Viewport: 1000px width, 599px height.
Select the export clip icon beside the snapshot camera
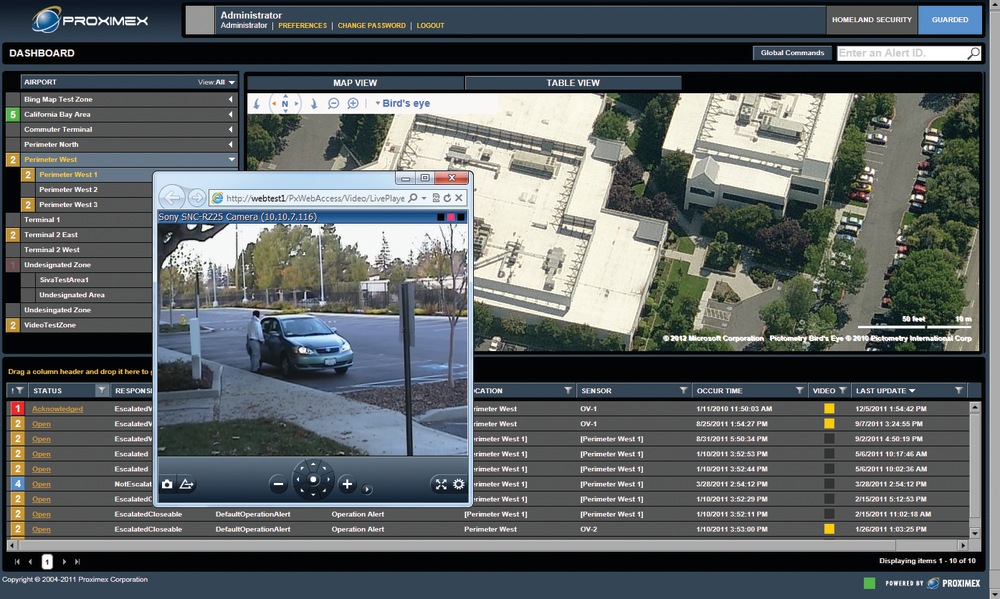[188, 483]
